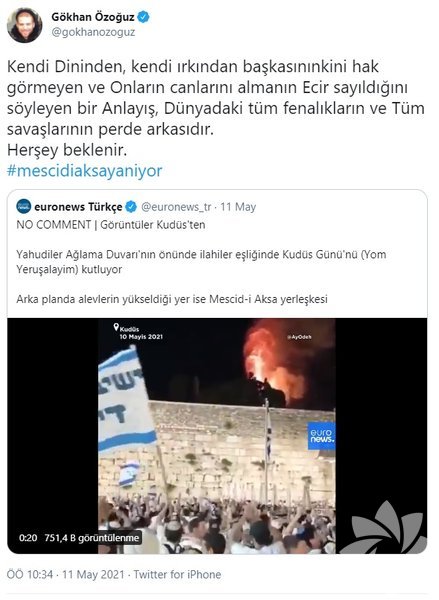Image resolution: width=439 pixels, height=600 pixels.
Task: Click the Gökhan Özoğuz display name
Action: pyautogui.click(x=93, y=17)
